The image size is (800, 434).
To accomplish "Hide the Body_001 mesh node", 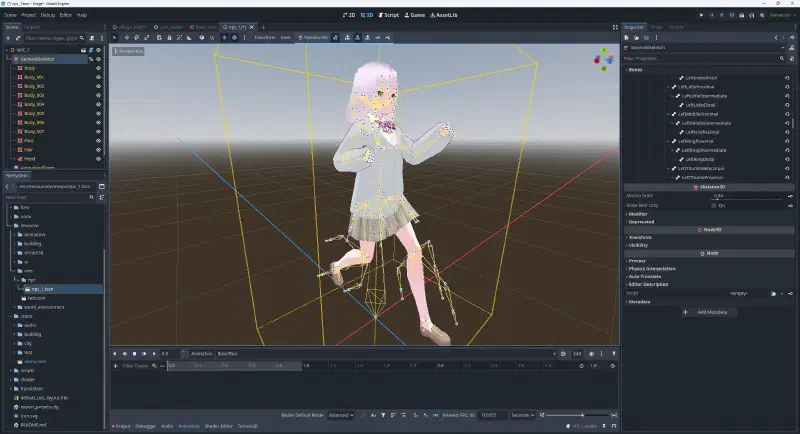I will pos(98,77).
